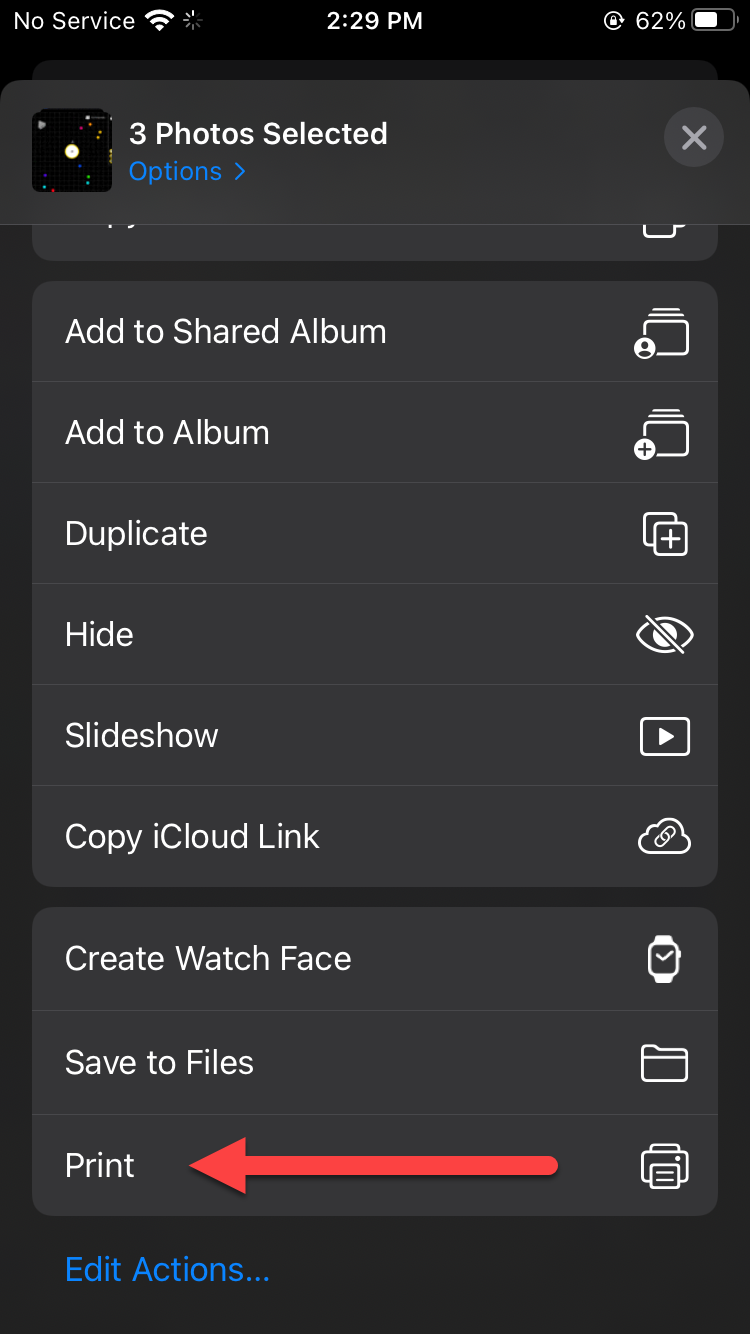Select Add to Shared Album
The width and height of the screenshot is (750, 1334).
(226, 332)
